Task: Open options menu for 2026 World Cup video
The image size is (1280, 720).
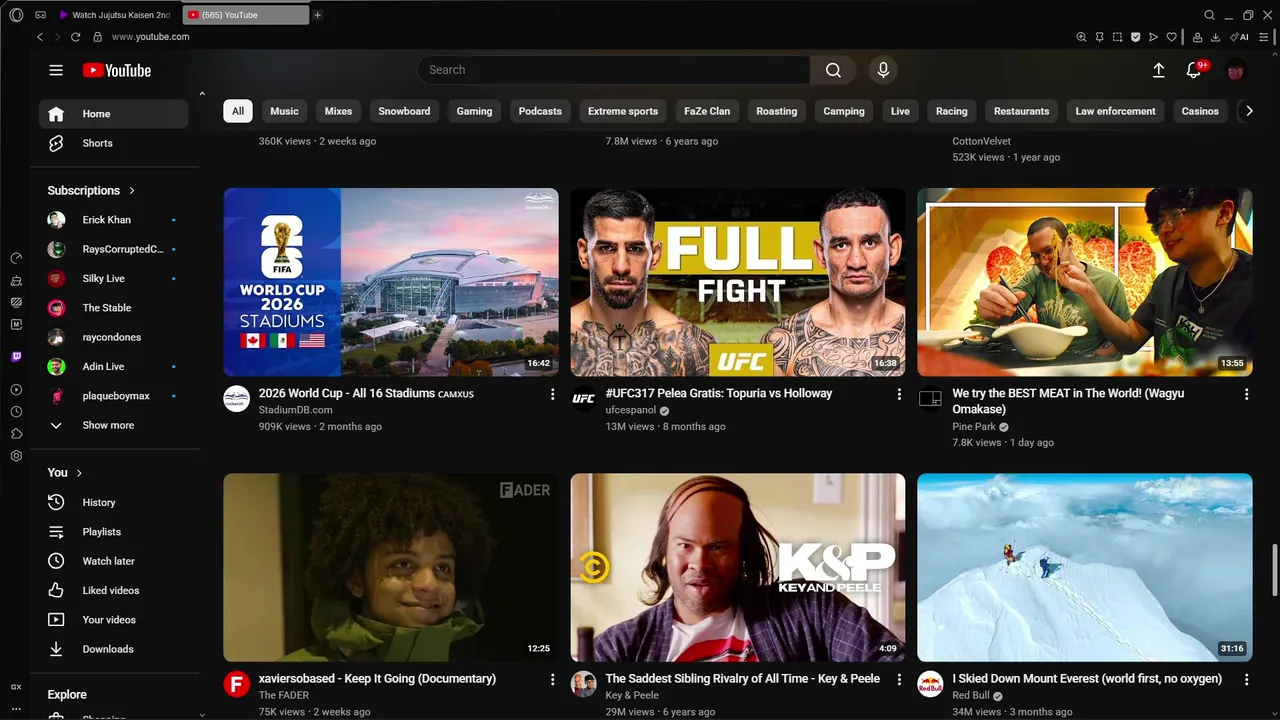Action: [x=552, y=395]
